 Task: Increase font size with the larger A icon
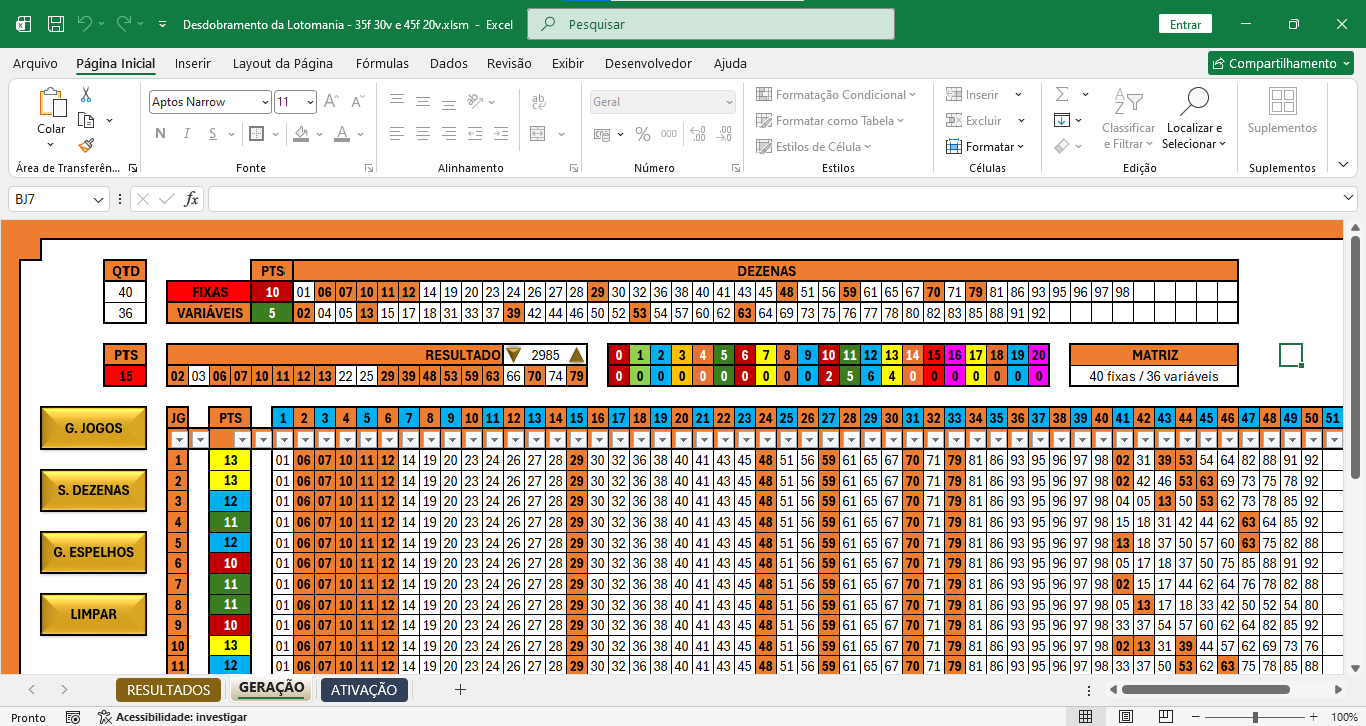point(331,102)
